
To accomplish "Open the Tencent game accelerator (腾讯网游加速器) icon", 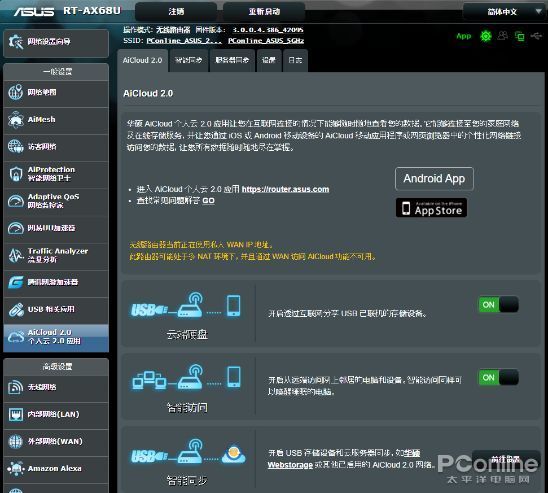I will pyautogui.click(x=16, y=282).
